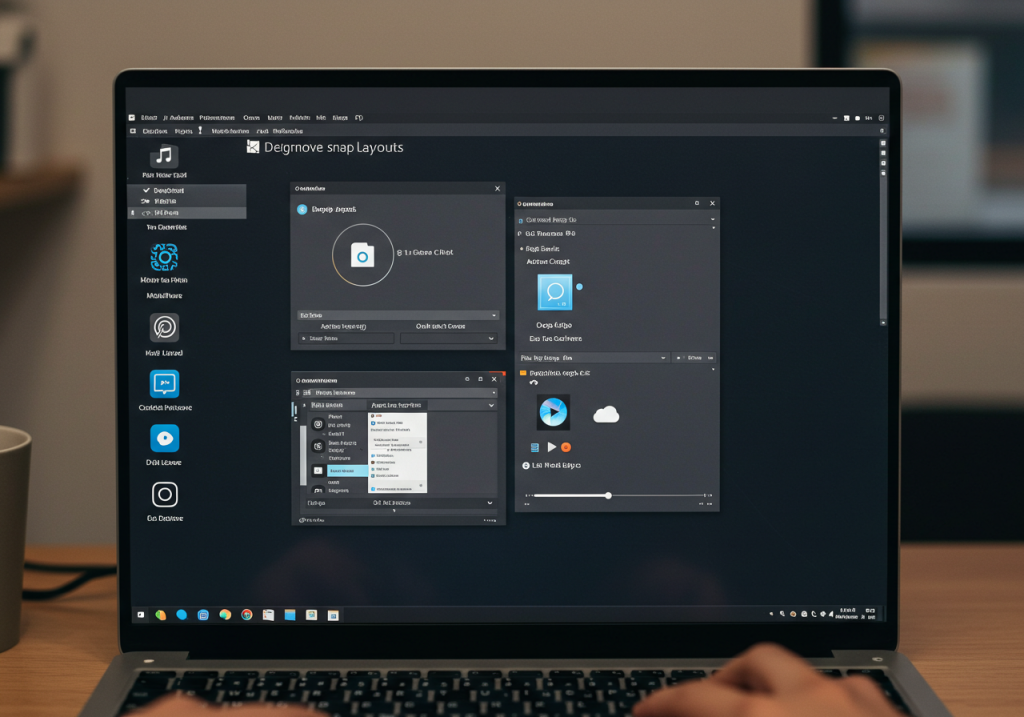Image resolution: width=1024 pixels, height=717 pixels.
Task: Open the blue chat bubble sidebar icon
Action: click(165, 384)
